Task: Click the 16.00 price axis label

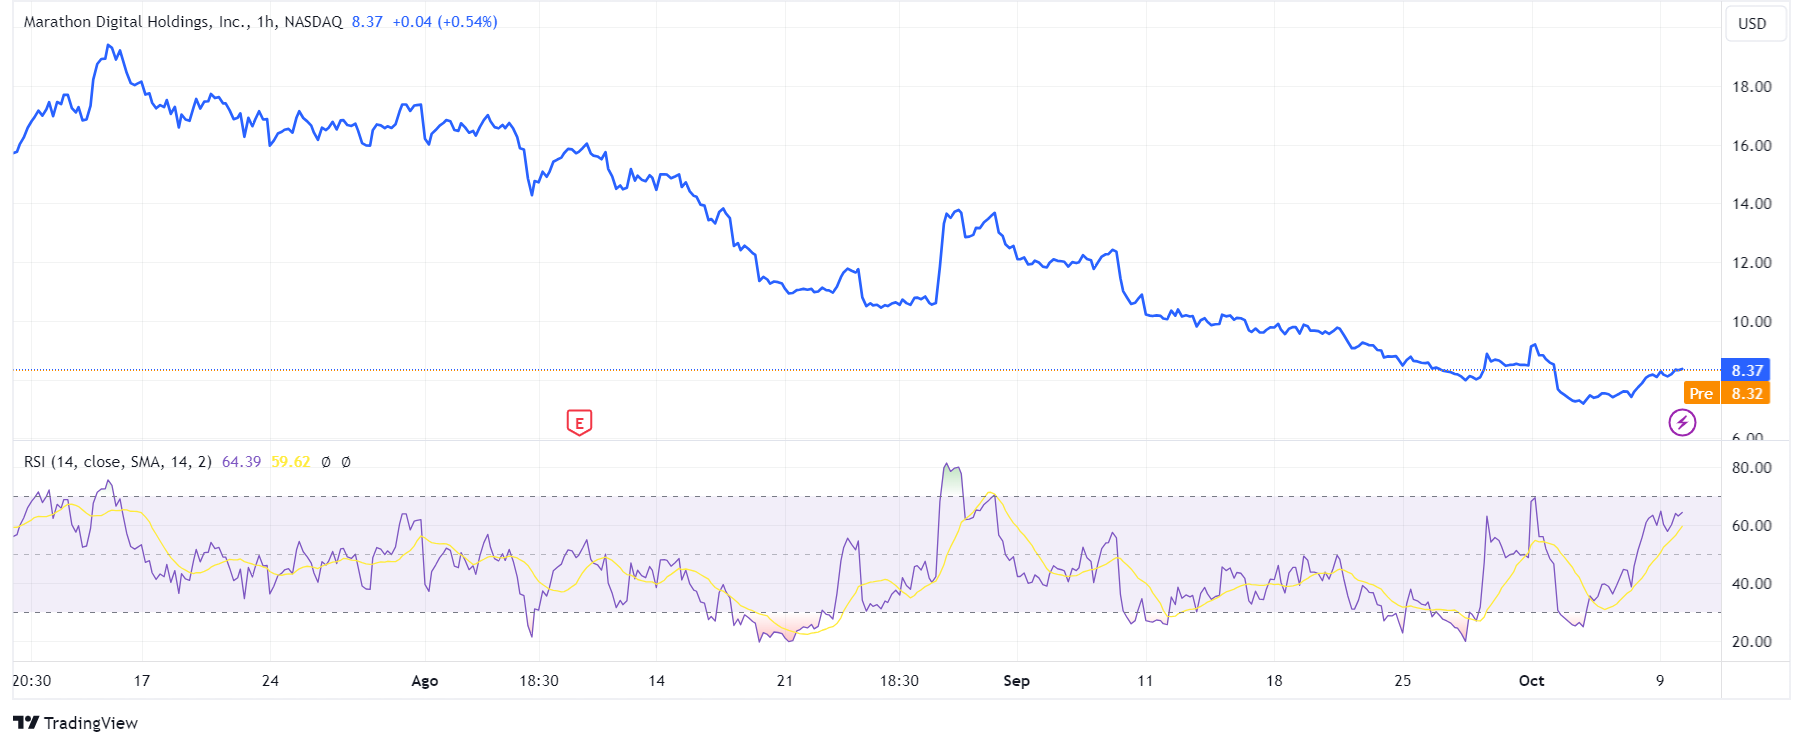Action: pos(1751,146)
